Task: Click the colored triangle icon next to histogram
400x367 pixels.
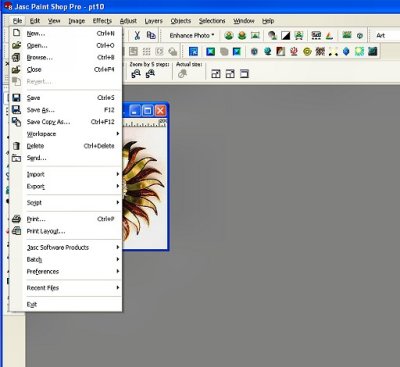Action: [329, 35]
